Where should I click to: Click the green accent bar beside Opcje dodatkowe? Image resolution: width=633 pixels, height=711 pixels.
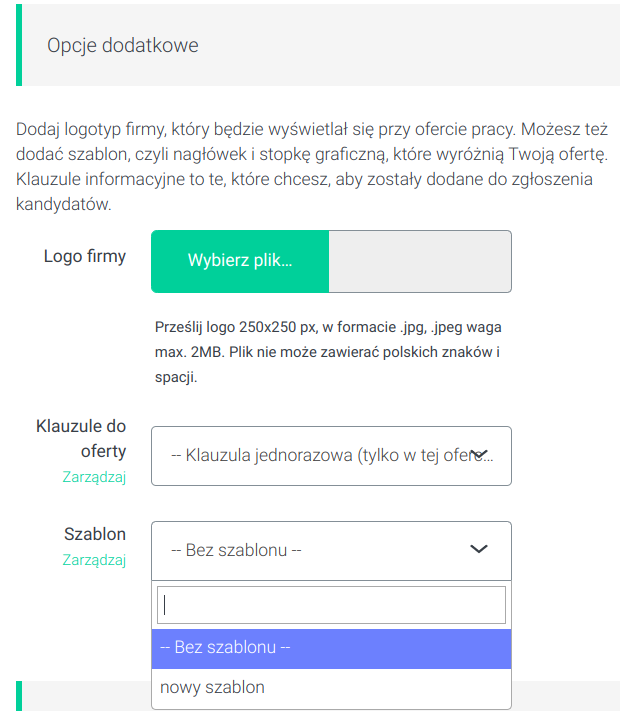coord(19,44)
